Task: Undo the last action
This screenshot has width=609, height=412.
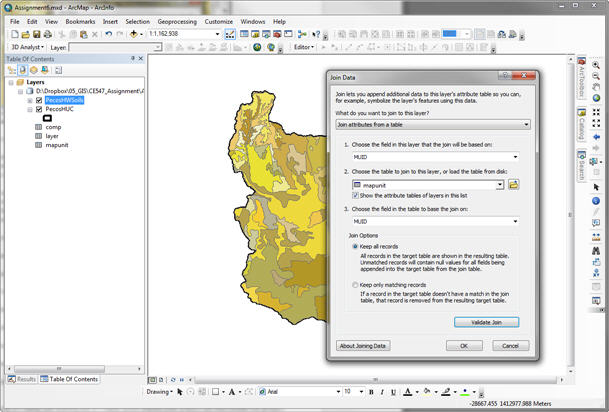Action: point(109,34)
